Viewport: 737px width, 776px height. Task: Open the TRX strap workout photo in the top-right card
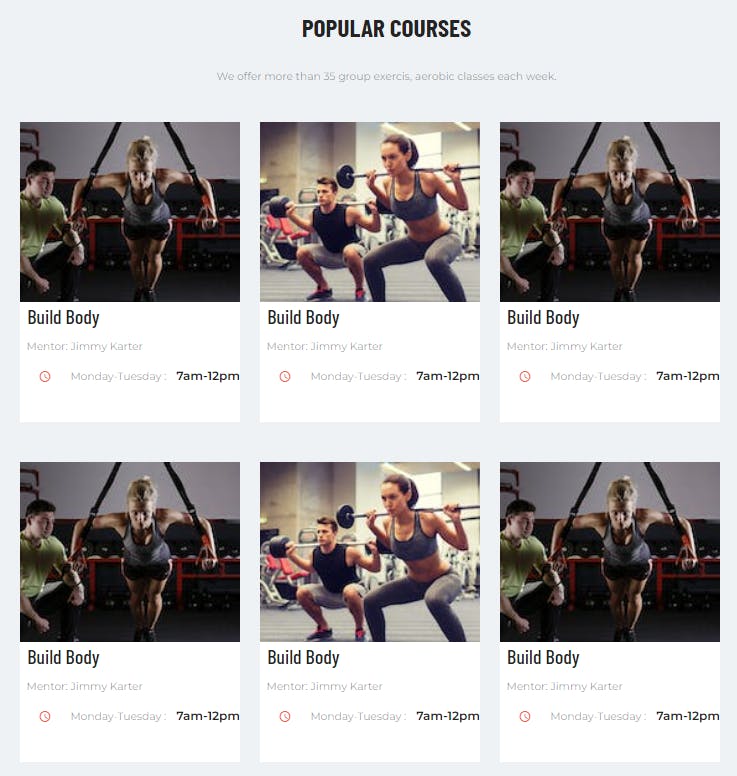tap(610, 212)
